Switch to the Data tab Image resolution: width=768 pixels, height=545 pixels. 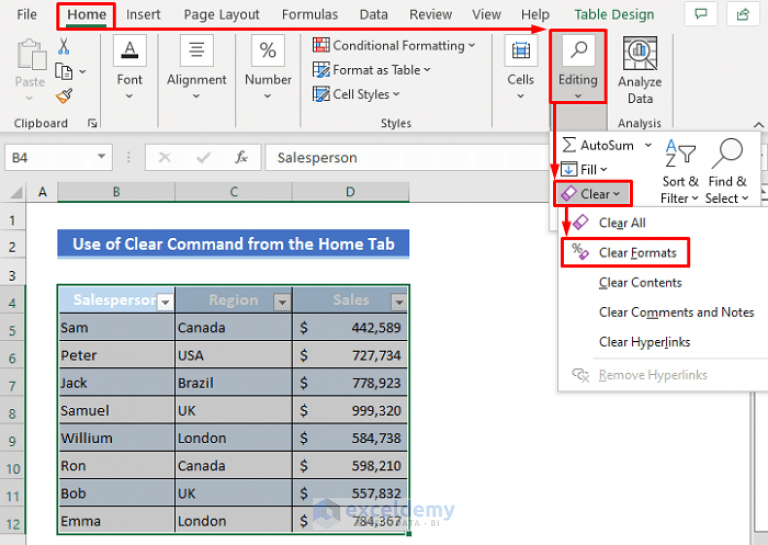tap(373, 15)
